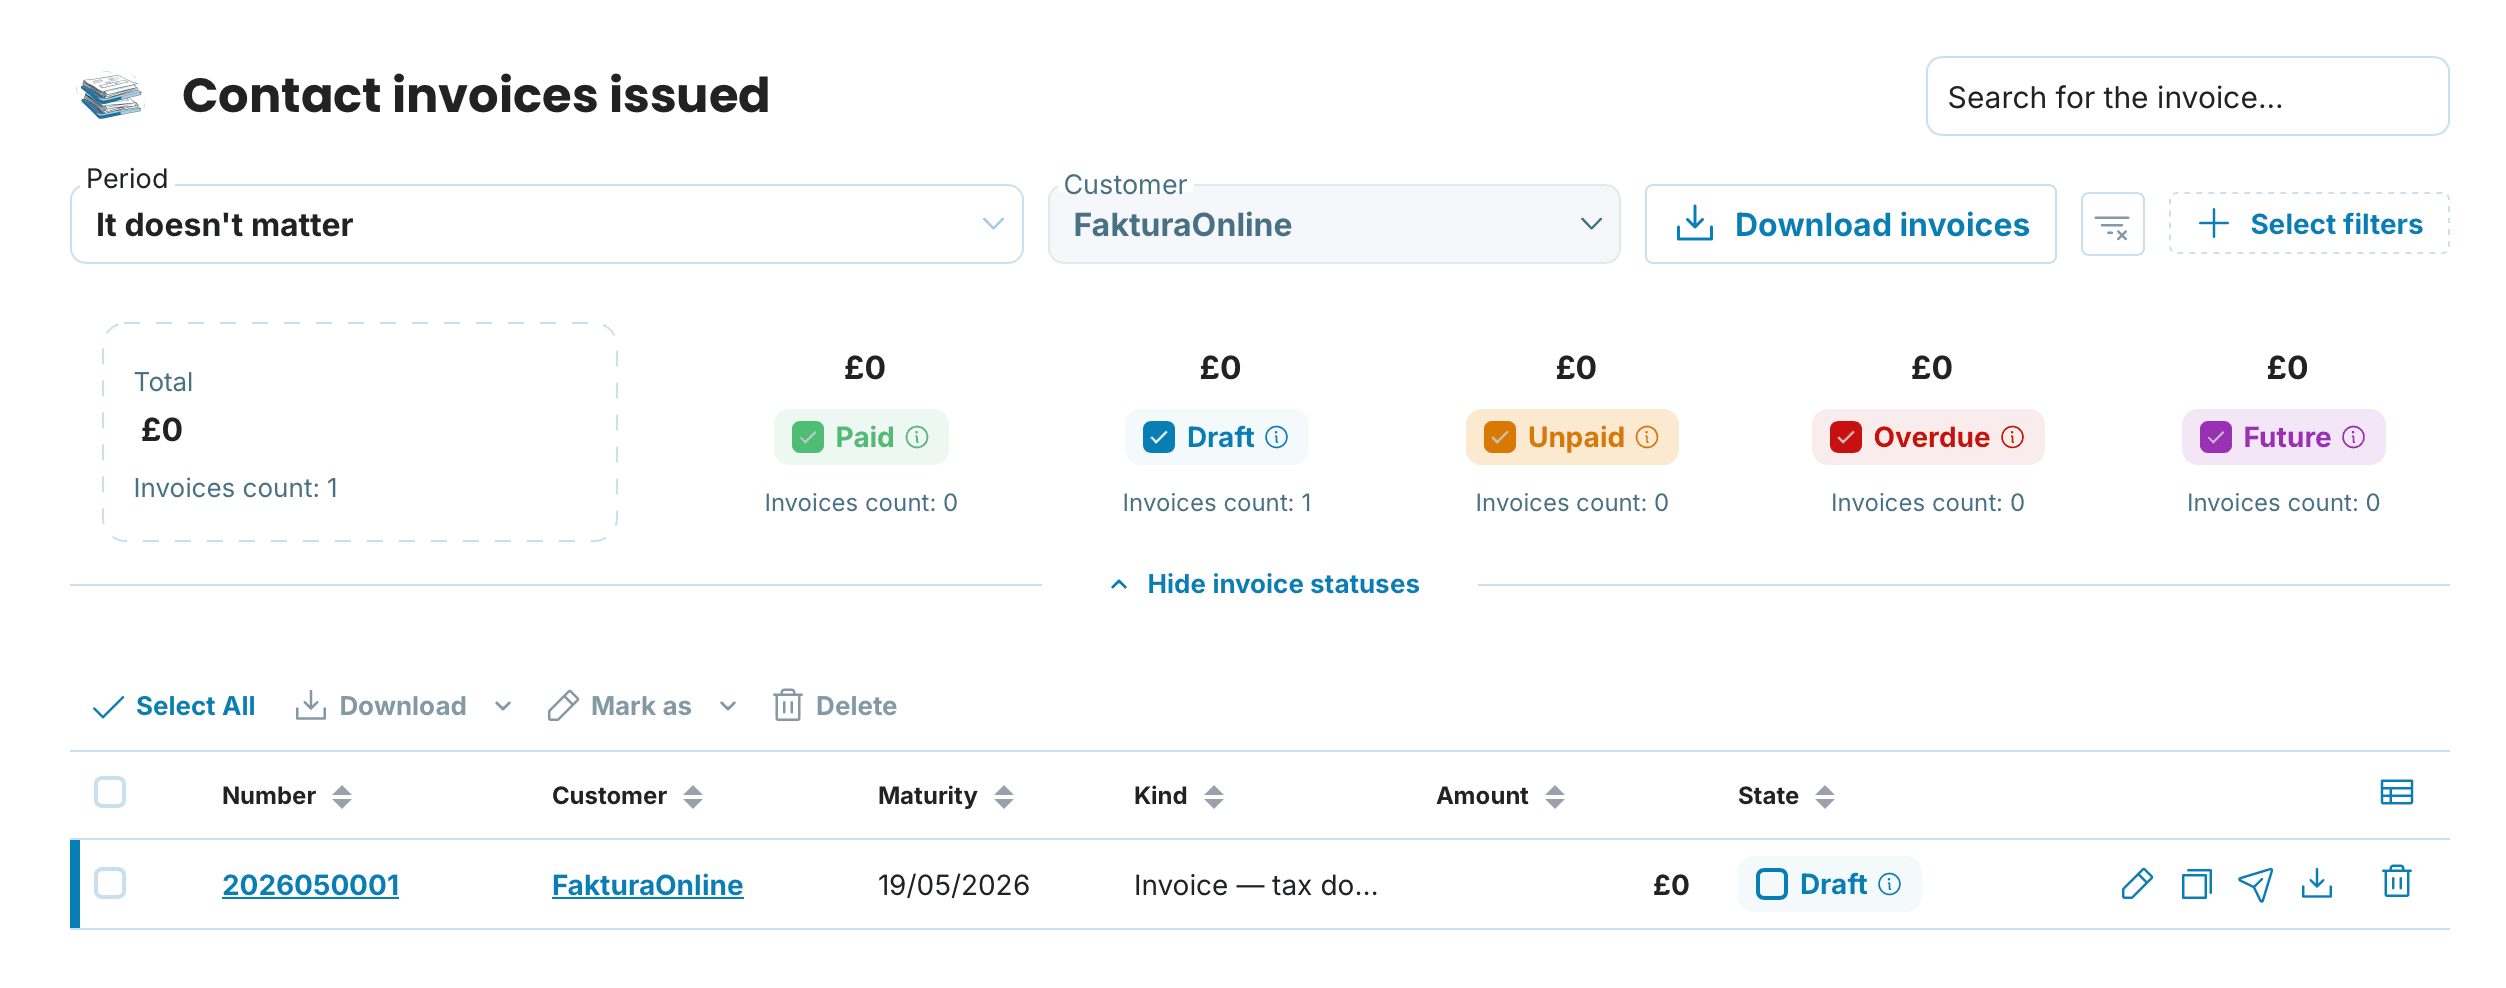Viewport: 2506px width, 988px height.
Task: Open the Customer FakturaOnline dropdown
Action: pyautogui.click(x=1334, y=224)
